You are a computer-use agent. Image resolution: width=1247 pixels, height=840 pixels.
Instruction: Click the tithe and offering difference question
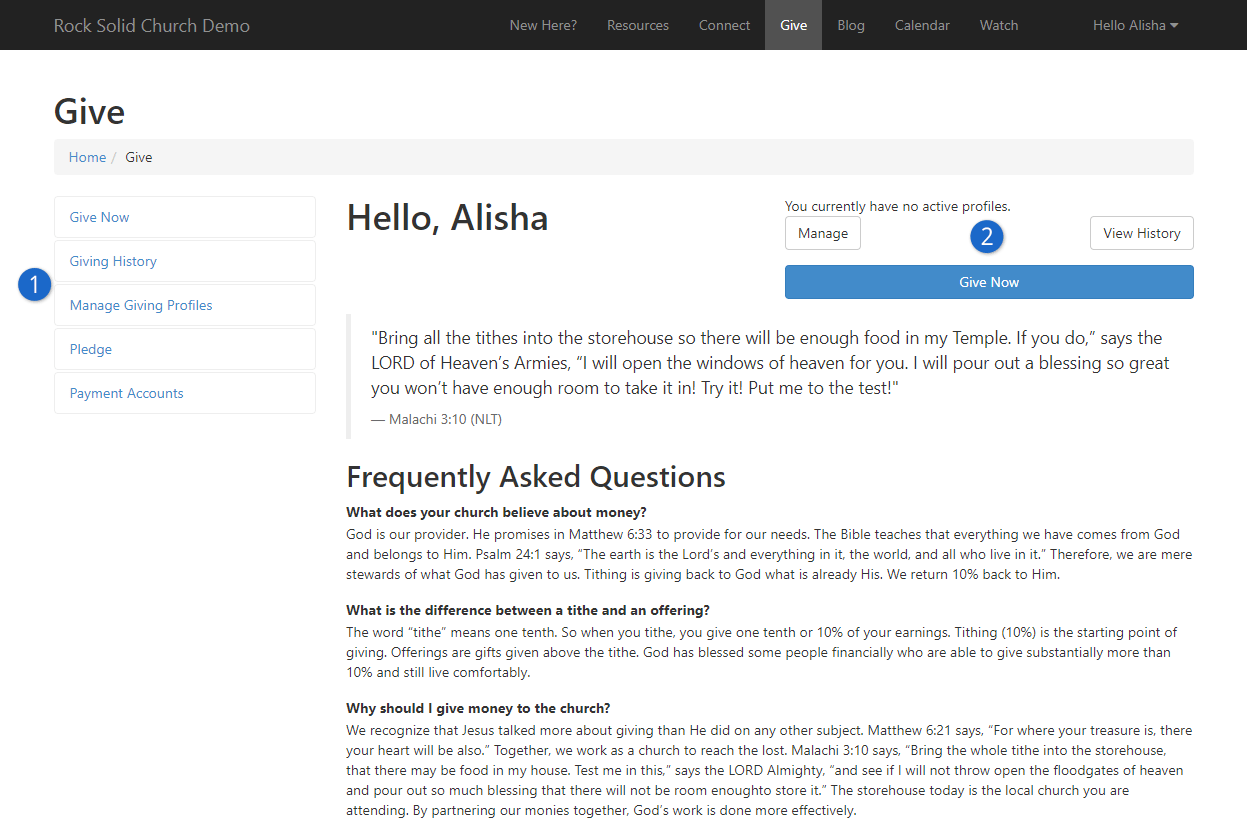click(x=528, y=610)
